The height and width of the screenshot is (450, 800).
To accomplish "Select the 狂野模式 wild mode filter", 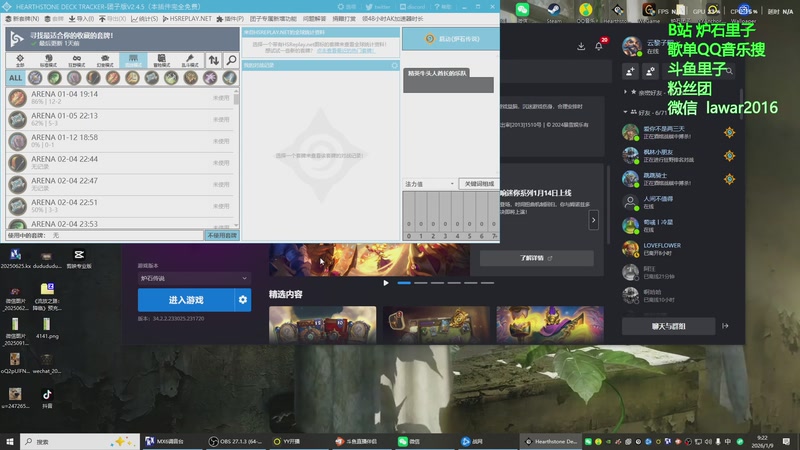I will (77, 61).
